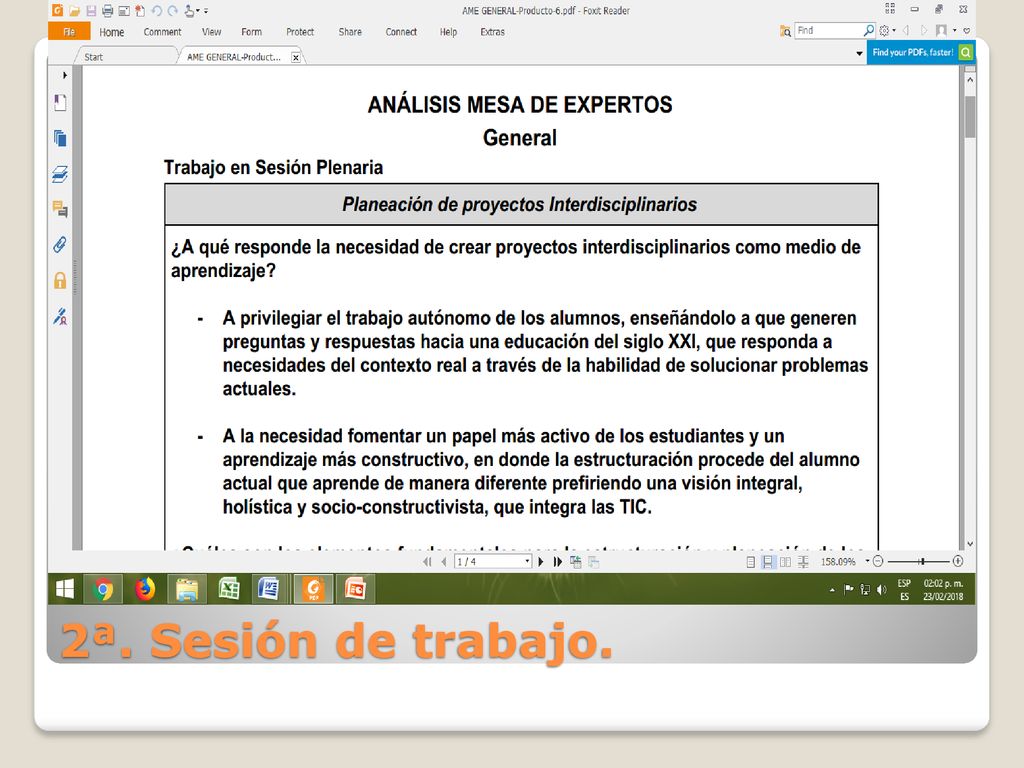The image size is (1024, 768).
Task: Expand the navigation panel arrow at sidebar top
Action: click(x=65, y=75)
